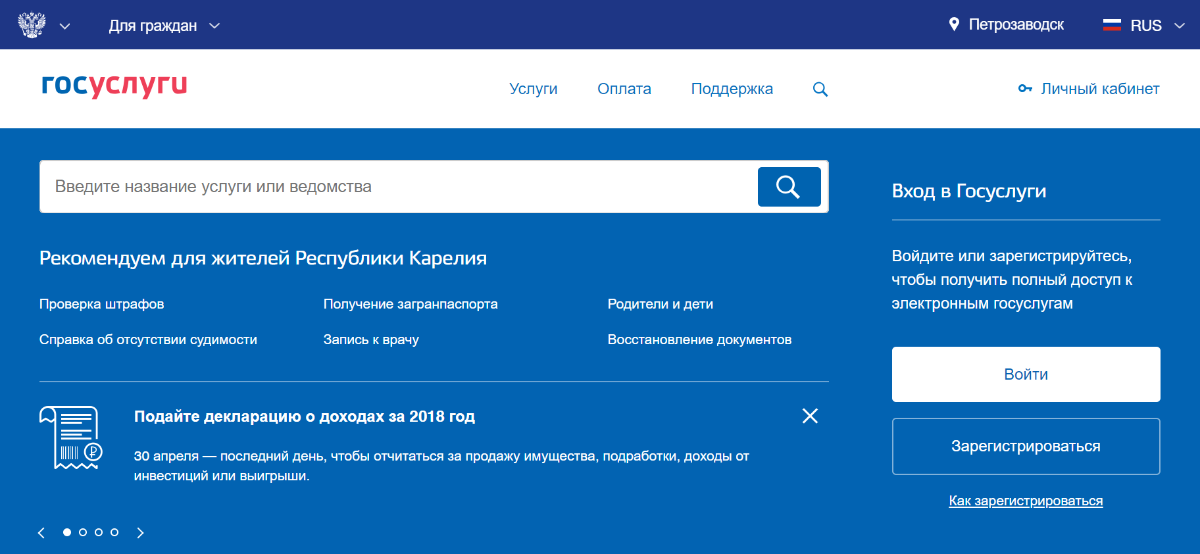Select the second carousel dot
1200x554 pixels.
pyautogui.click(x=83, y=532)
